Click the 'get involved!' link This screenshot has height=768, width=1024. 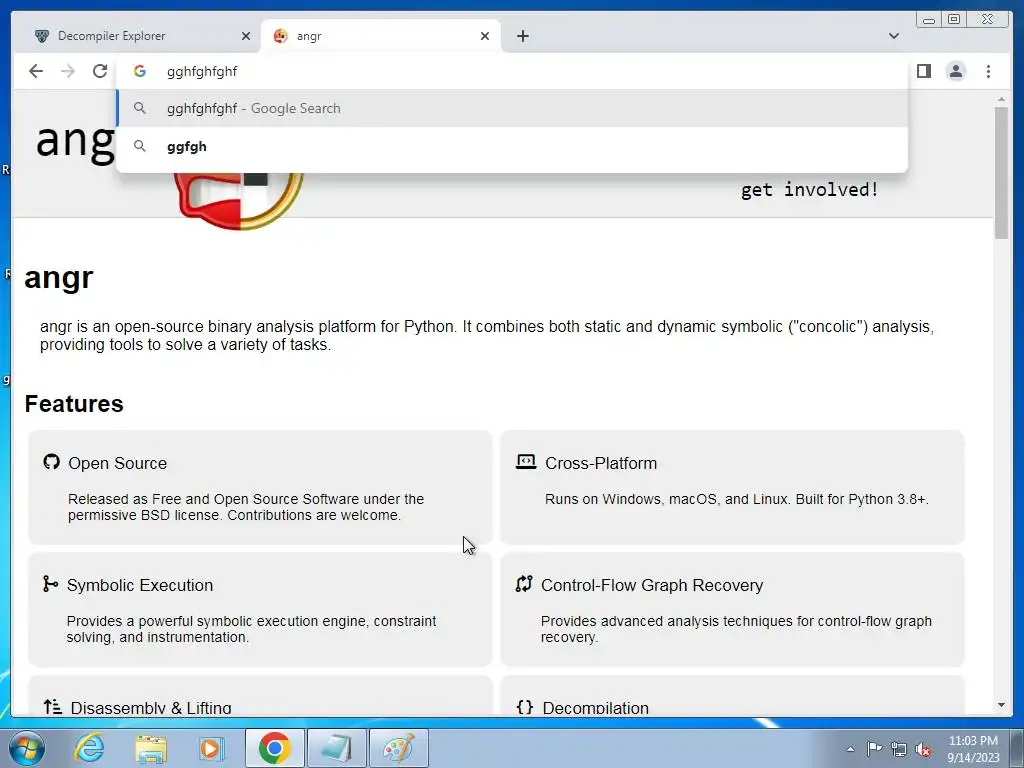point(810,189)
